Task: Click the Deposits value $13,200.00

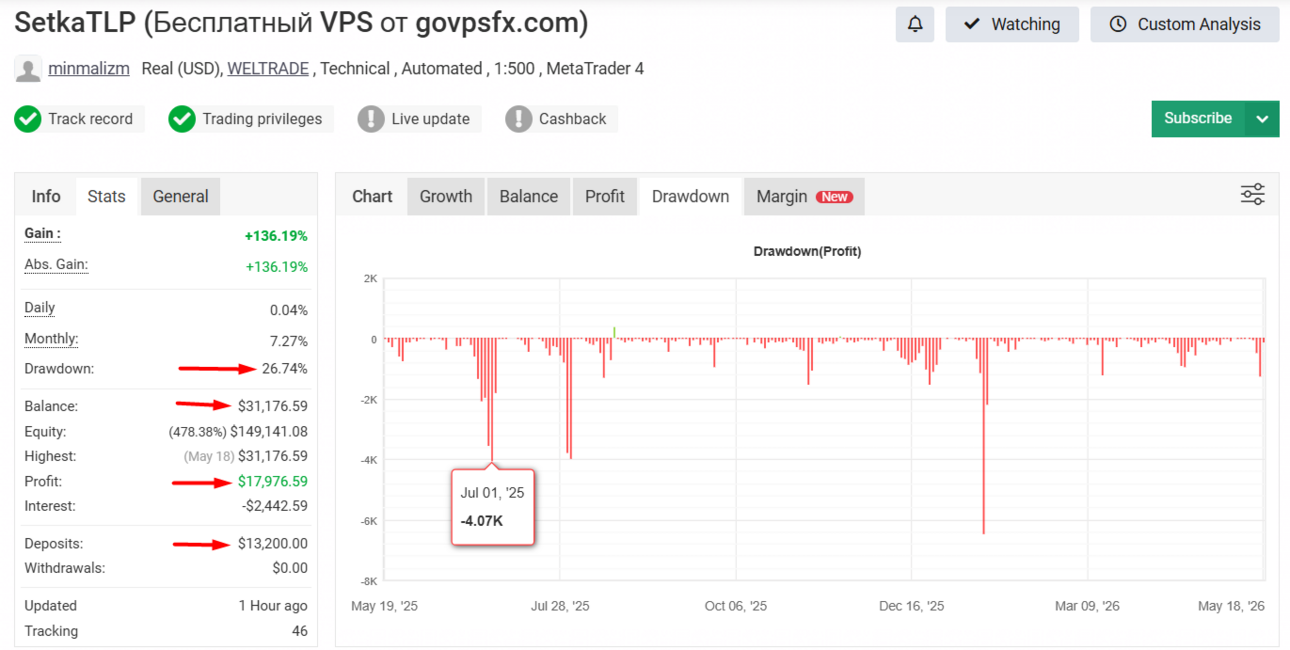Action: [x=273, y=544]
